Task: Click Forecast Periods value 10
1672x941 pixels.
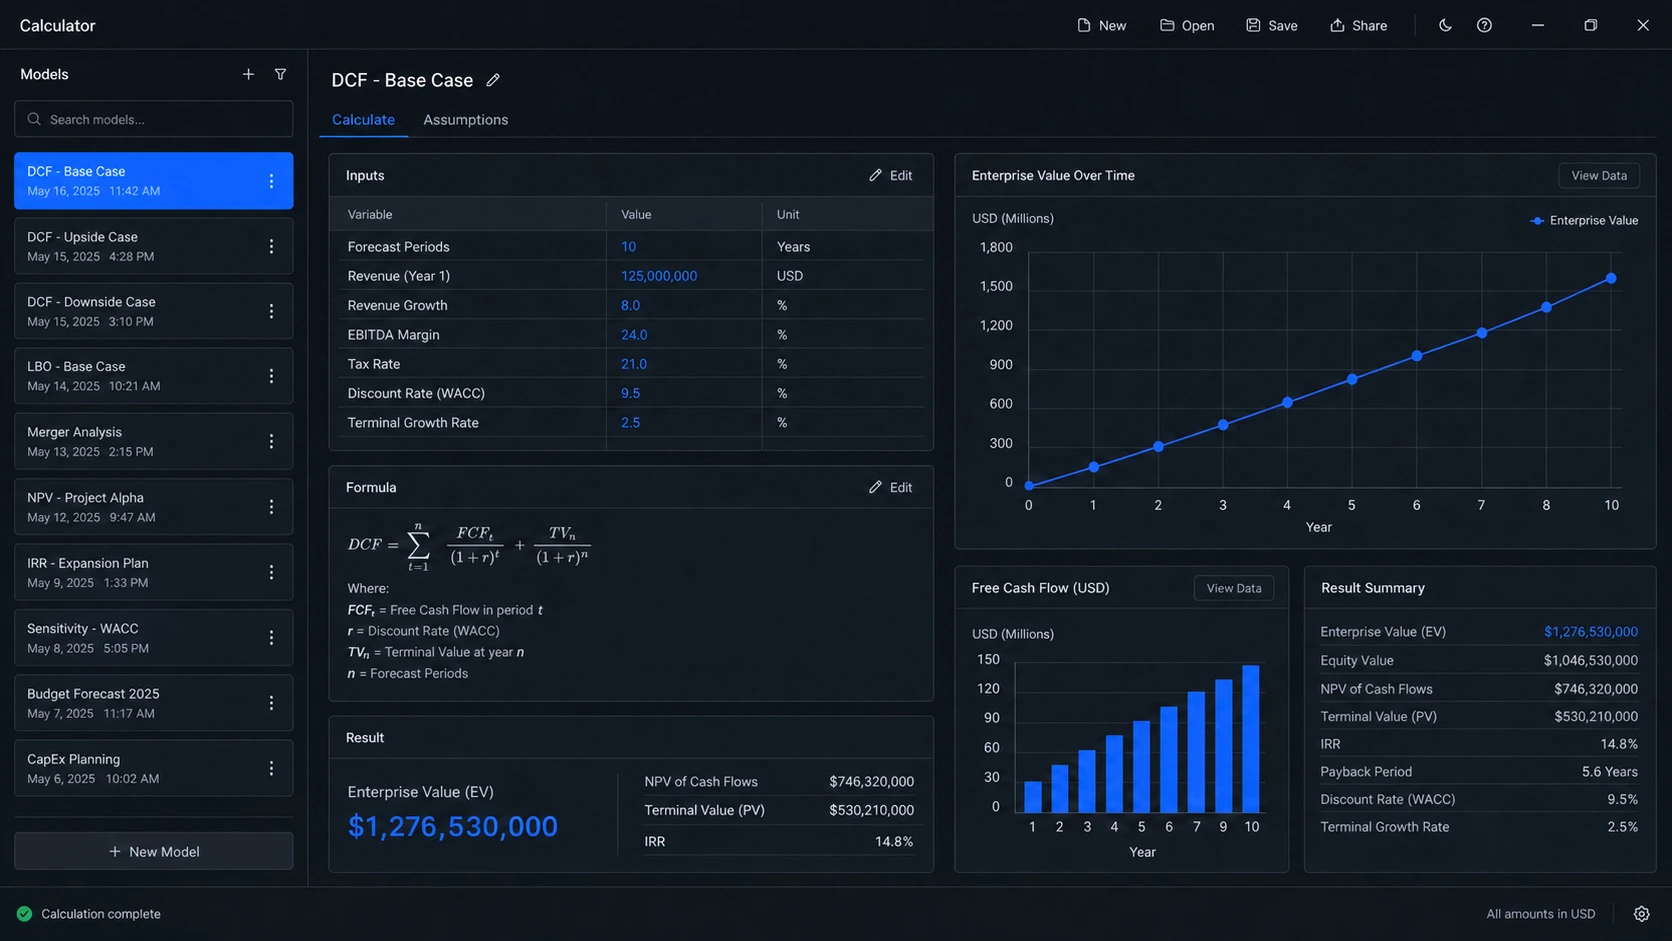Action: point(628,246)
